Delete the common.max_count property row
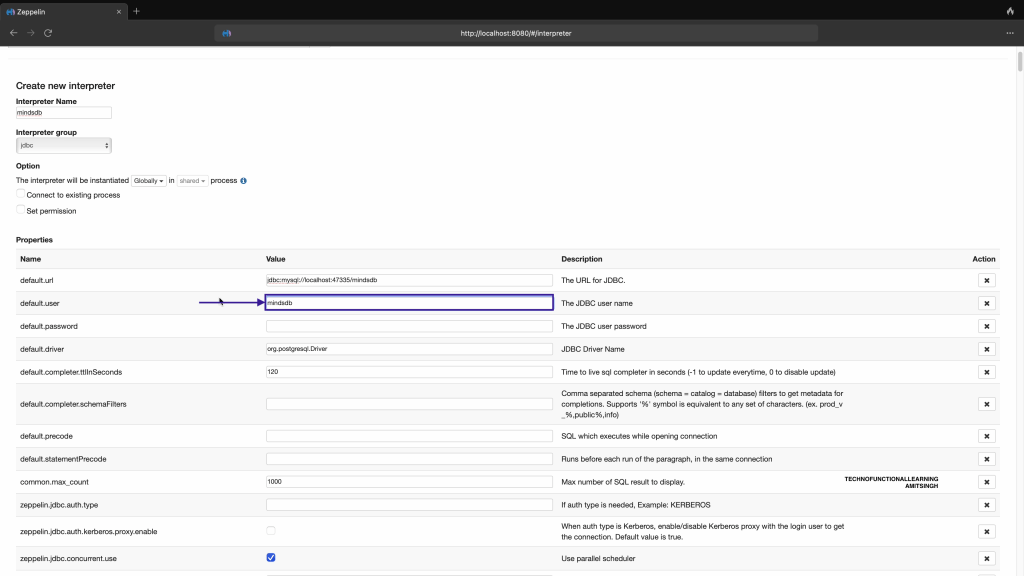 (985, 482)
